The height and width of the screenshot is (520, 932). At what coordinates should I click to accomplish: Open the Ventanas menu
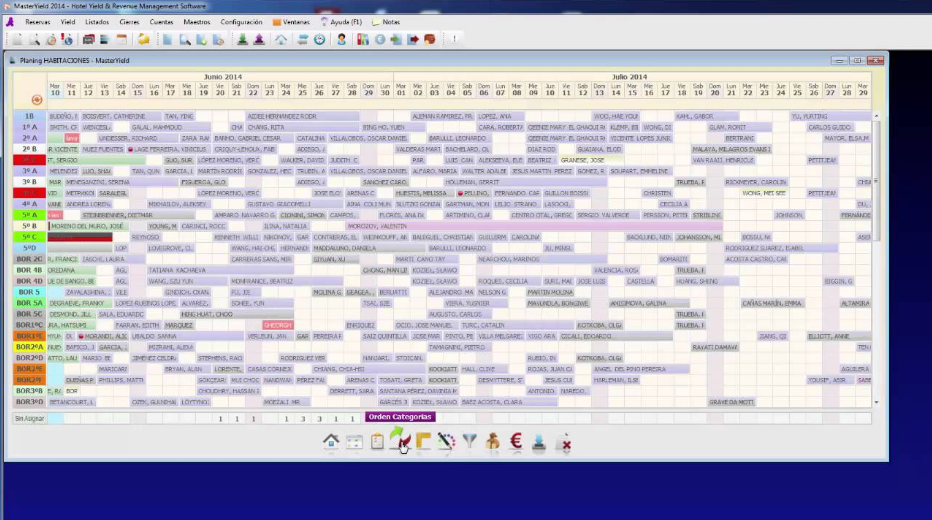[x=291, y=22]
